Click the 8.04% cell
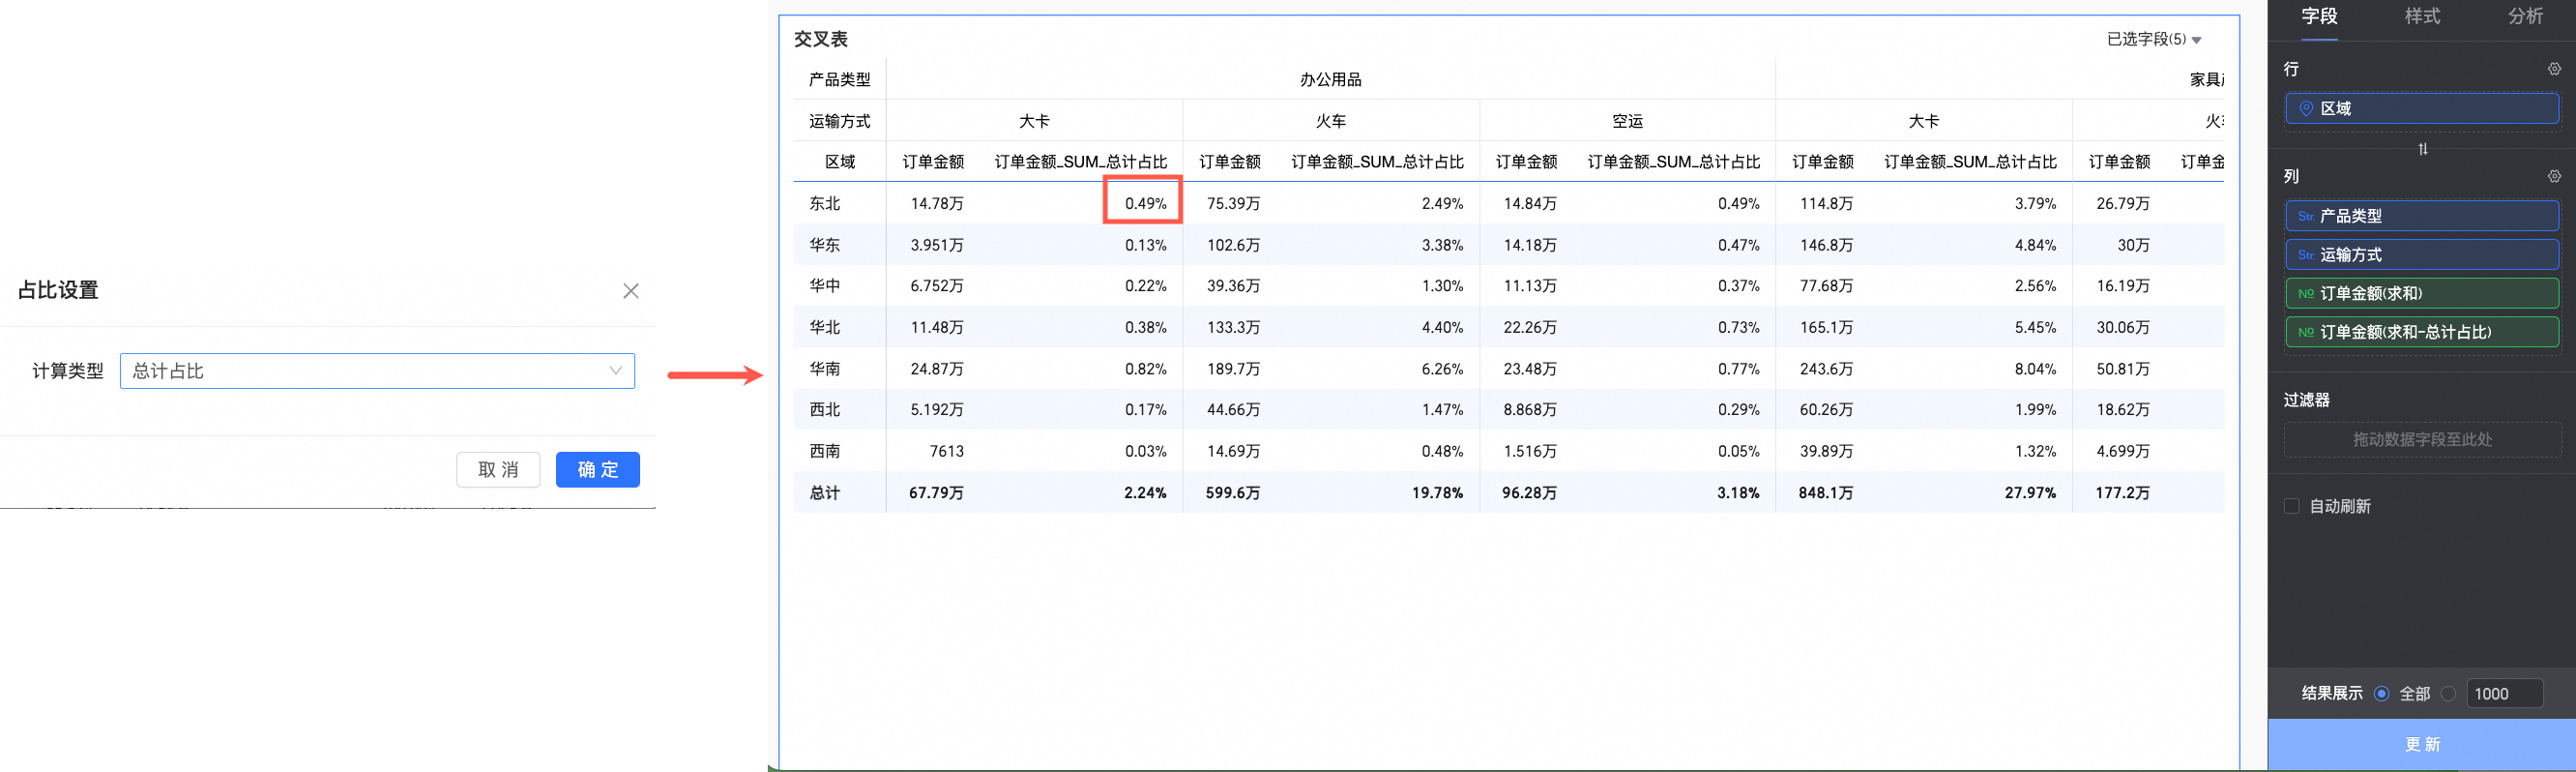2576x772 pixels. coord(2035,369)
